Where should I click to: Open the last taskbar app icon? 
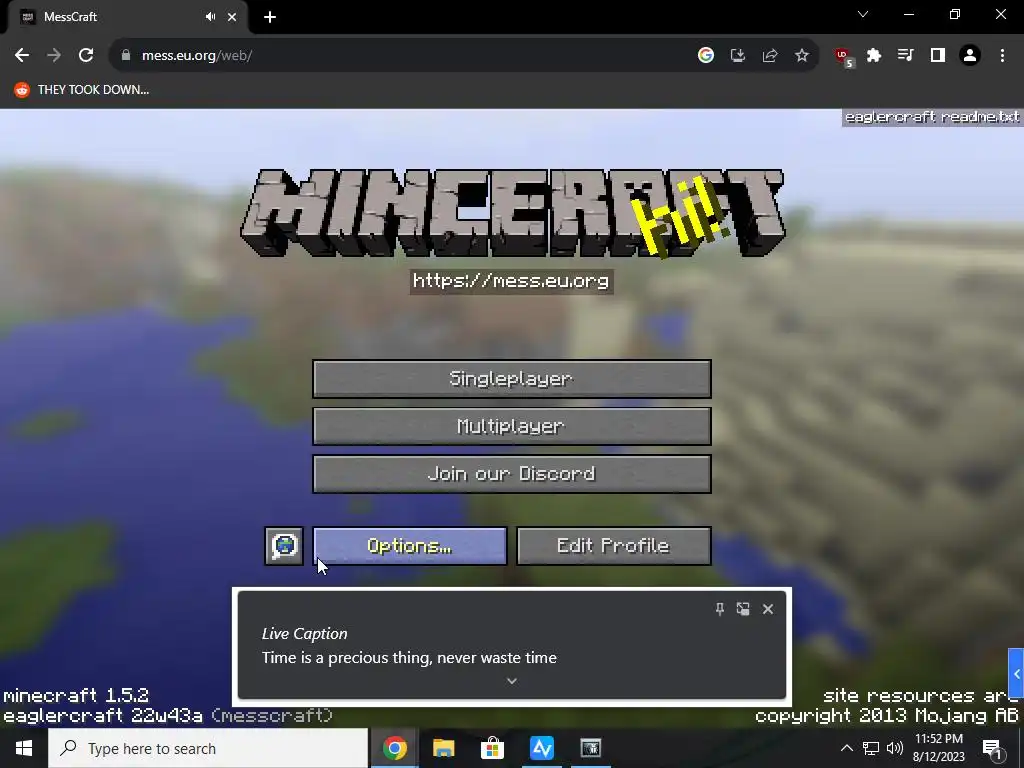coord(590,748)
